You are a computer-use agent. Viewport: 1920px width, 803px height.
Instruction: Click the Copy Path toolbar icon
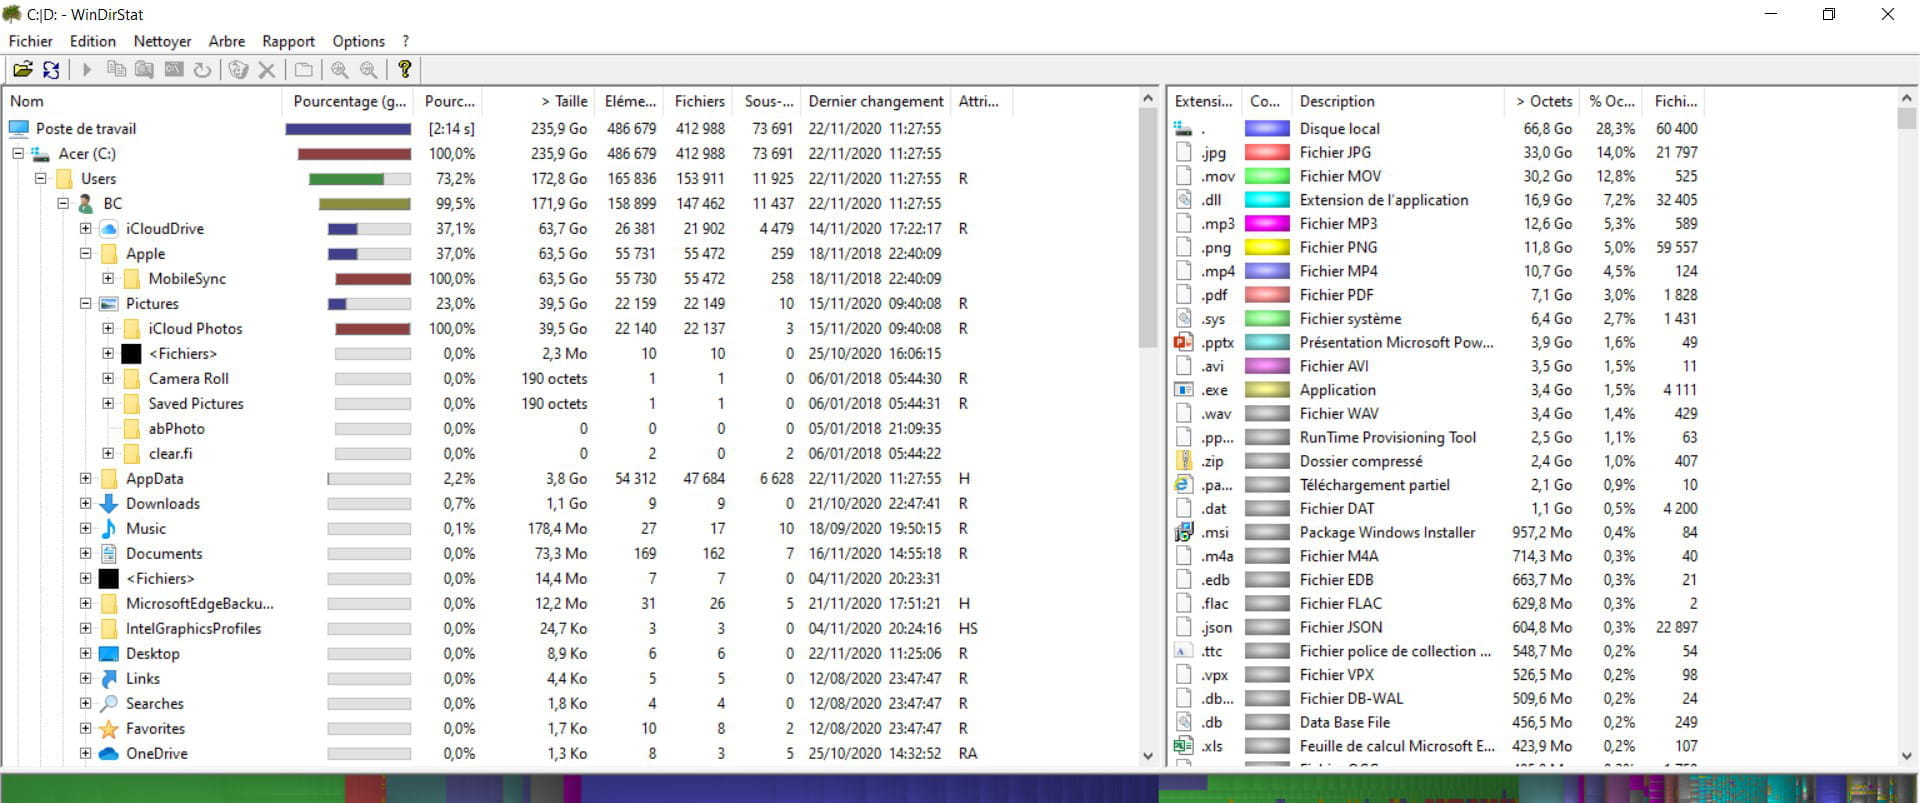[x=116, y=69]
